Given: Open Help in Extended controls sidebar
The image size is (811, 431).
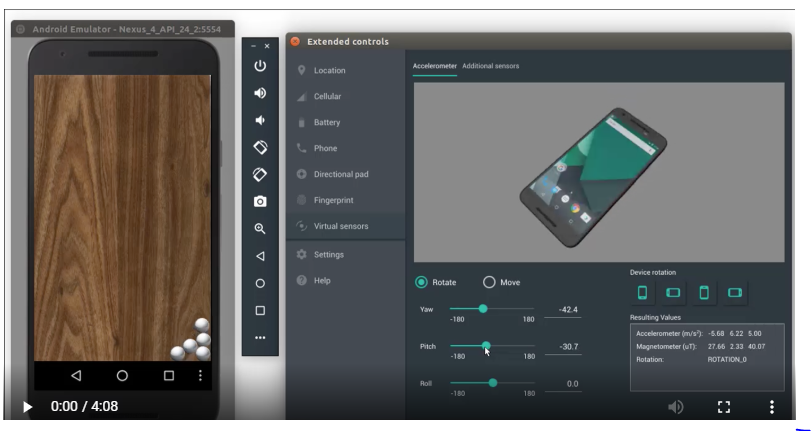Looking at the screenshot, I should coord(346,280).
